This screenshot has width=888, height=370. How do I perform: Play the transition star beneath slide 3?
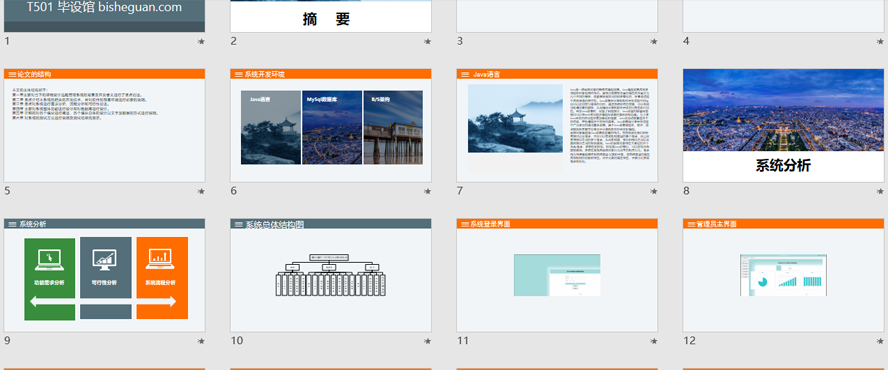(x=654, y=41)
